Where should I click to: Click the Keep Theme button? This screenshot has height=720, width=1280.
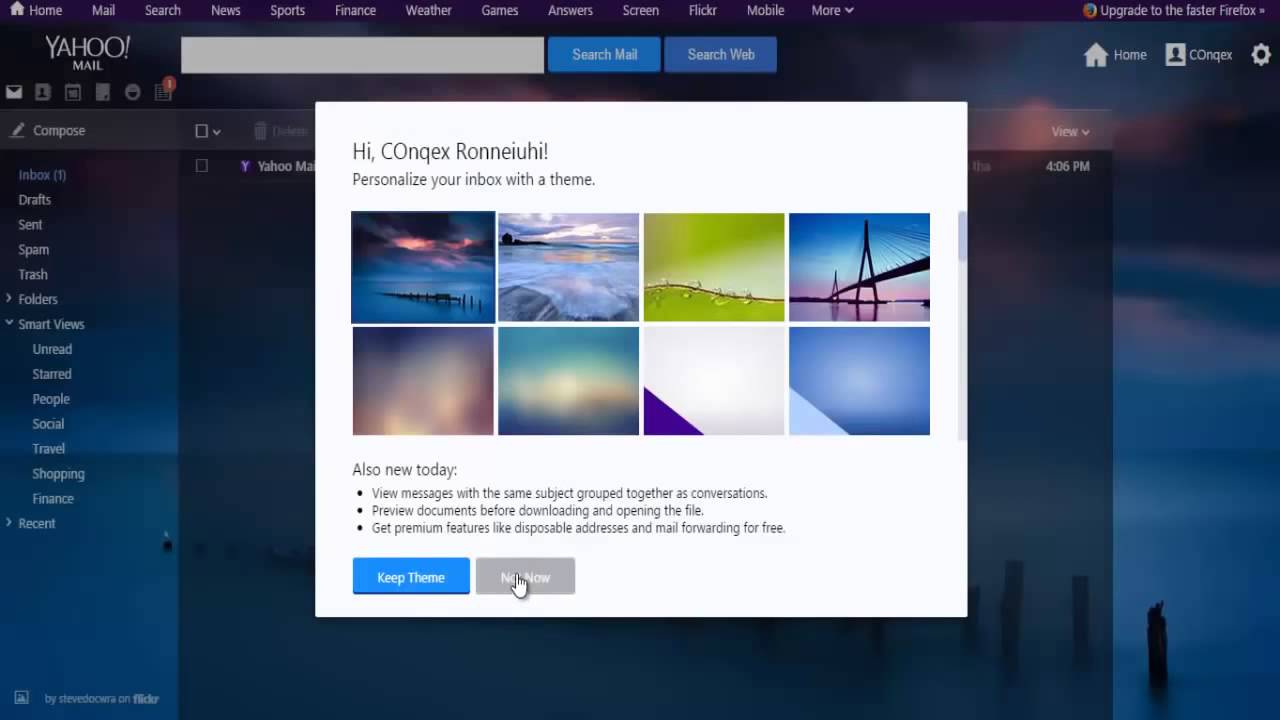click(411, 577)
